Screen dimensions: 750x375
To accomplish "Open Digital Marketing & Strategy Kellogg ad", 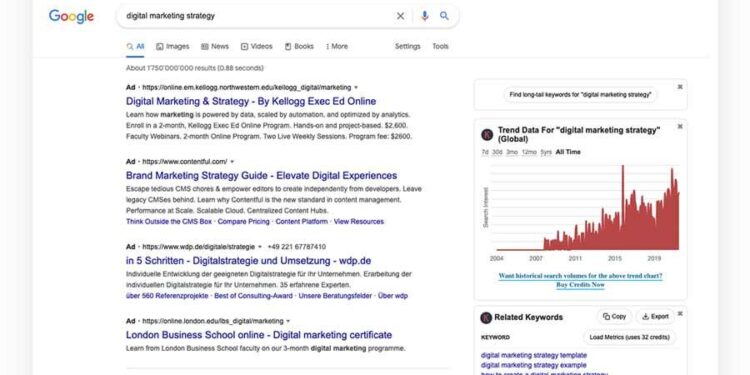I will point(251,101).
